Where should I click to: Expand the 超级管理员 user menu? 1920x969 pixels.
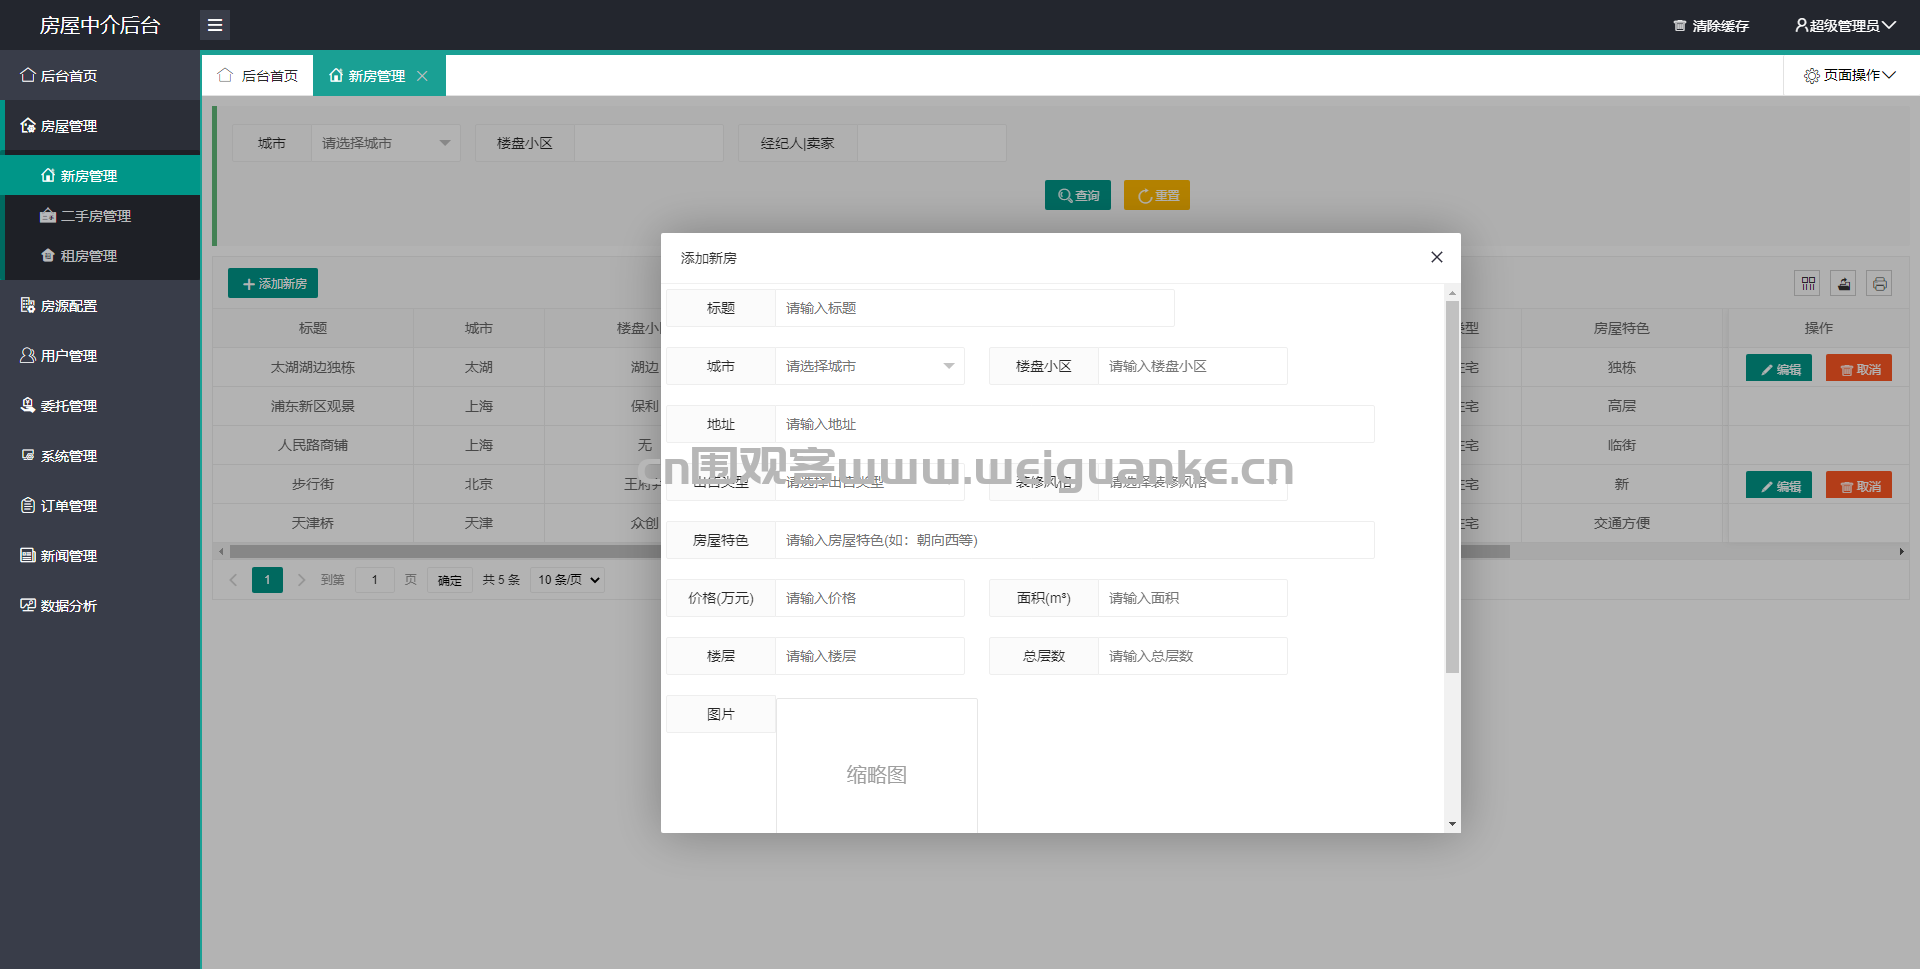click(1845, 26)
